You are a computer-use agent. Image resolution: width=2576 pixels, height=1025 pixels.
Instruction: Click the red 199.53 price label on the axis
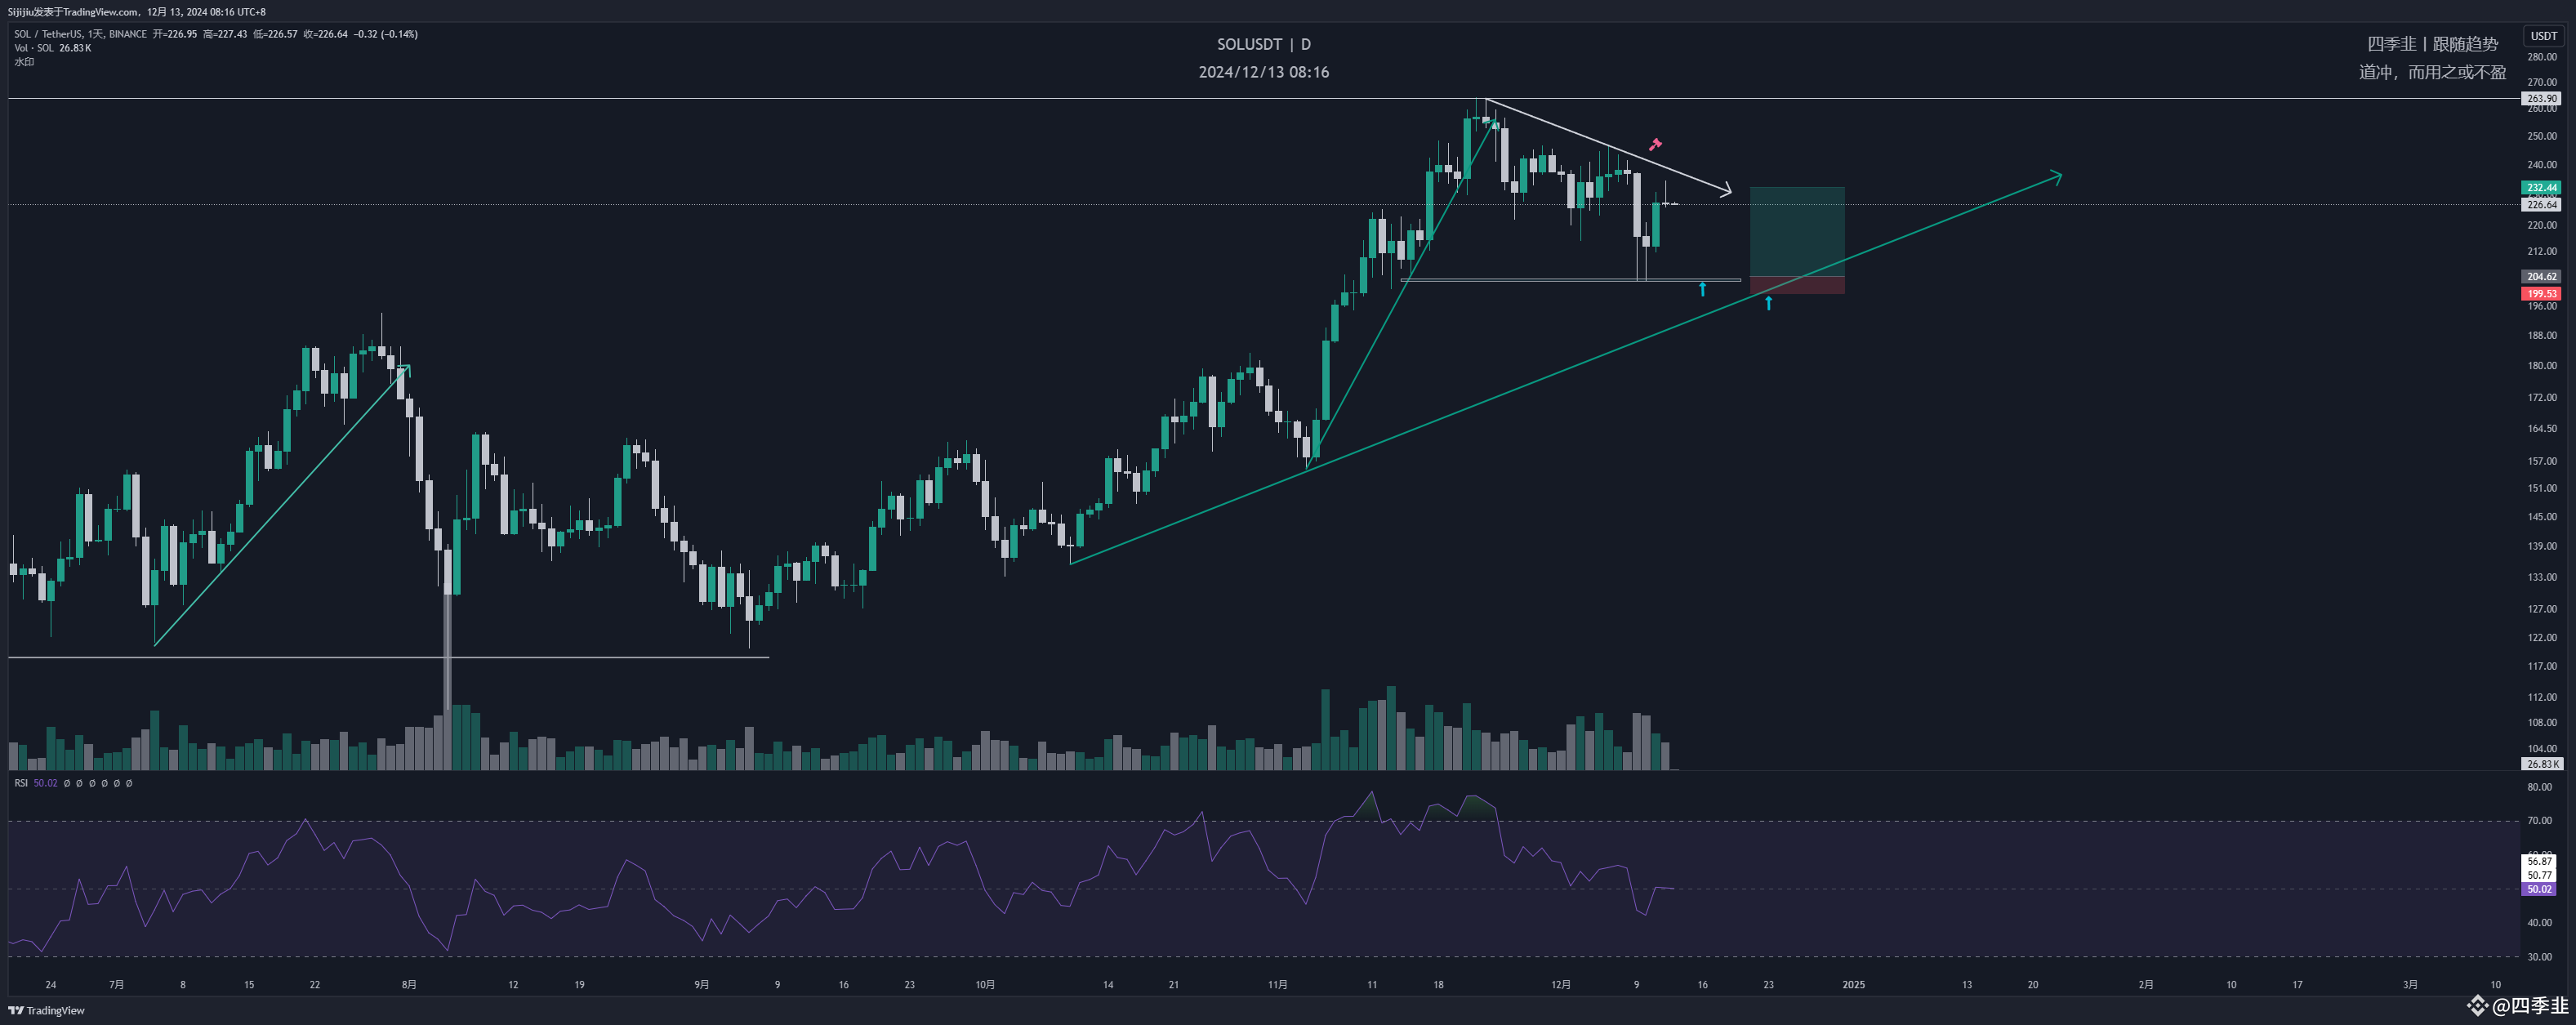coord(2541,294)
